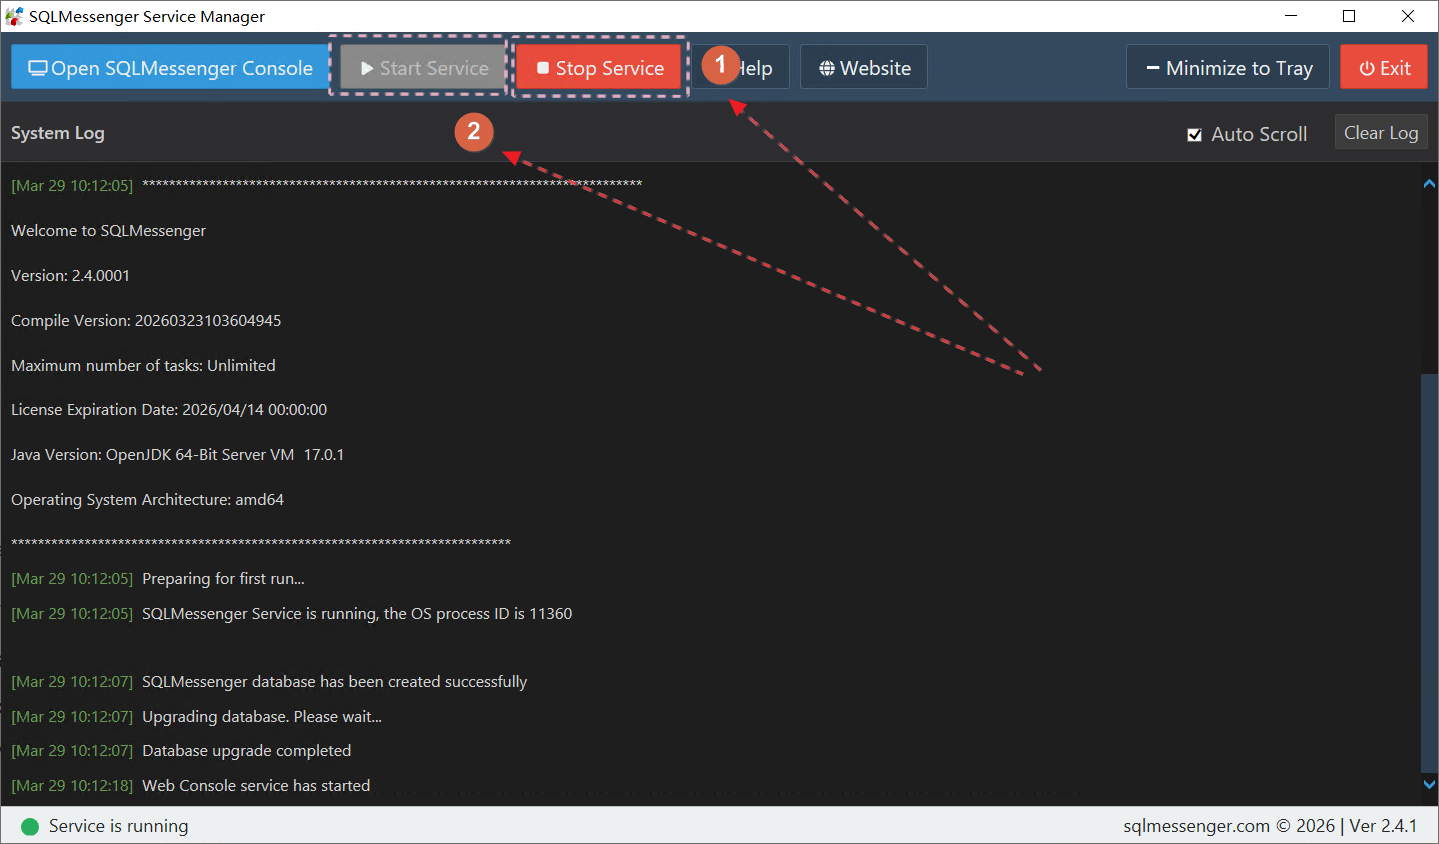Viewport: 1439px width, 844px height.
Task: Click the green service status indicator dot
Action: click(x=29, y=826)
